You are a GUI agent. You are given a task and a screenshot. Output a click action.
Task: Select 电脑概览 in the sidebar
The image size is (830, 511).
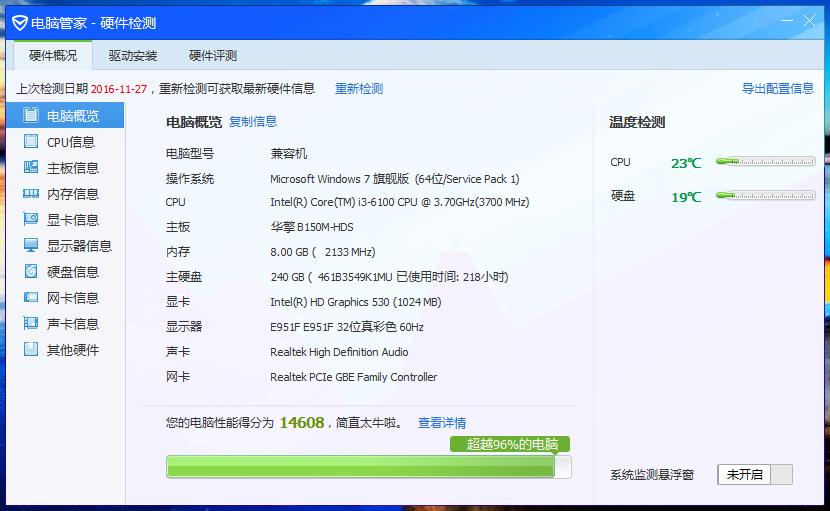pyautogui.click(x=65, y=115)
